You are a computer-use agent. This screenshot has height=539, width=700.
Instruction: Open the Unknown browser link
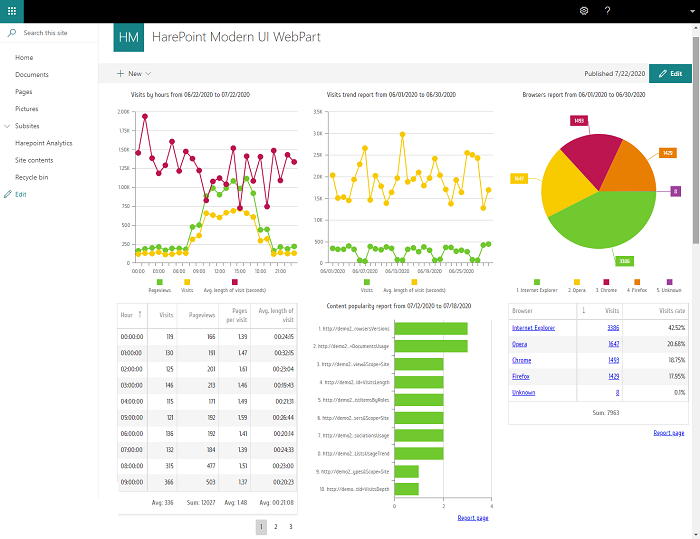[x=523, y=393]
